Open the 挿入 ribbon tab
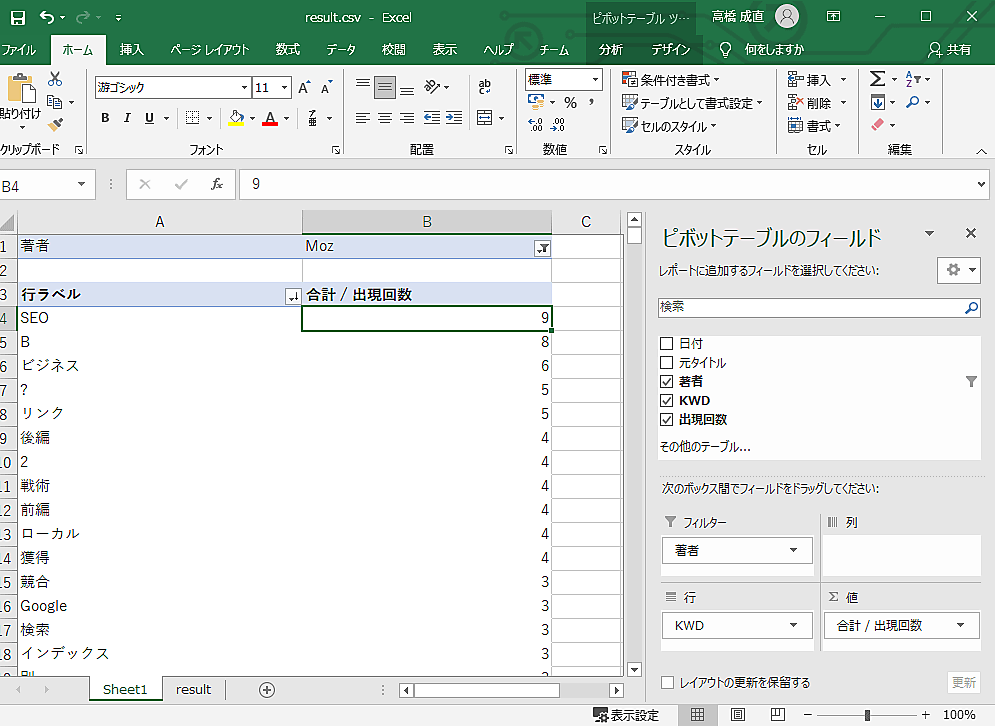The height and width of the screenshot is (726, 995). pos(131,49)
